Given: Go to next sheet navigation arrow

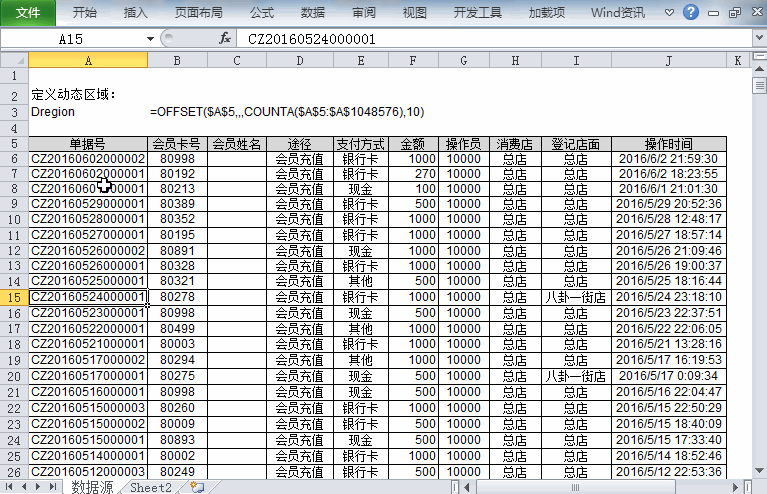Looking at the screenshot, I should pos(38,487).
